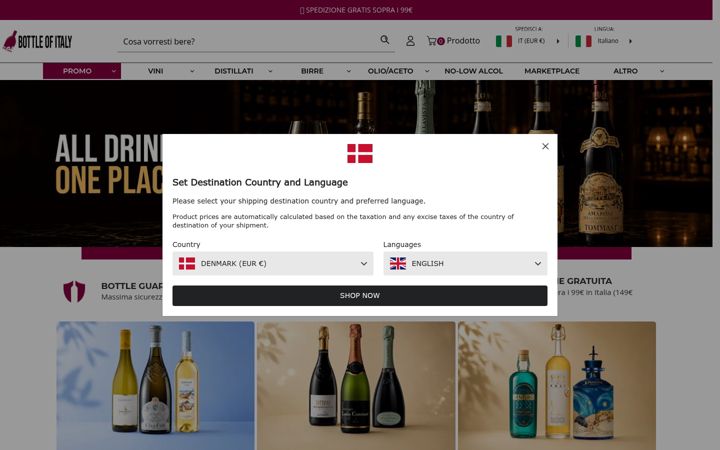Click the Denmark flag in Country field
Image resolution: width=720 pixels, height=450 pixels.
187,264
